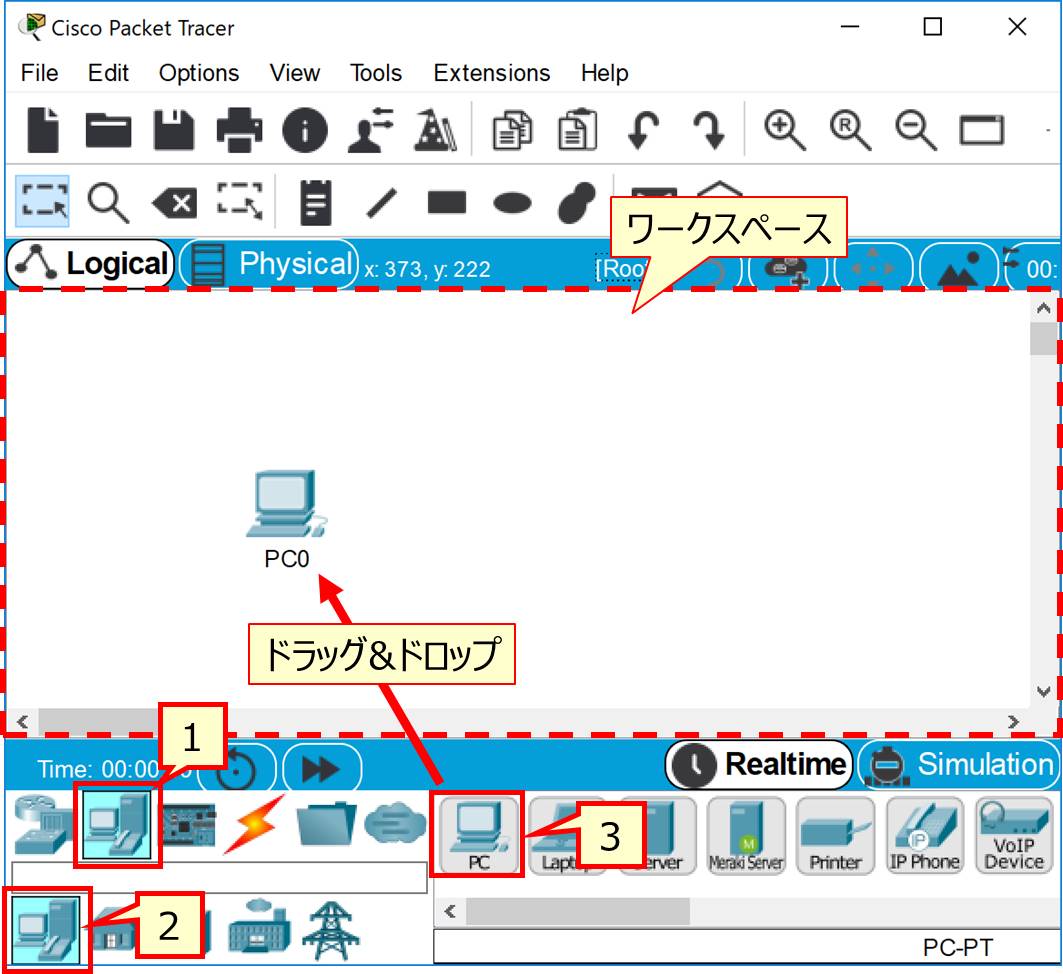Click the workspace vertical scrollbar down arrow

point(1043,692)
